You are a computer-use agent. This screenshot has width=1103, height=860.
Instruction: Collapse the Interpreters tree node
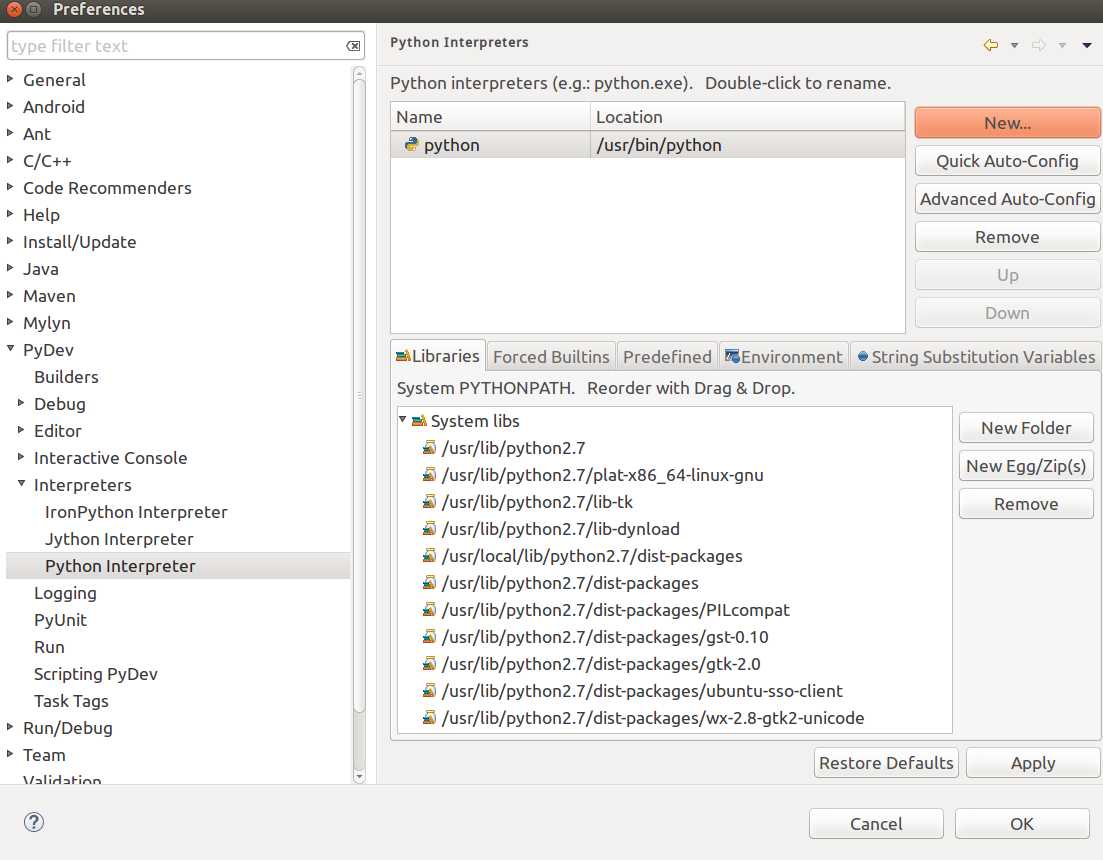point(21,484)
